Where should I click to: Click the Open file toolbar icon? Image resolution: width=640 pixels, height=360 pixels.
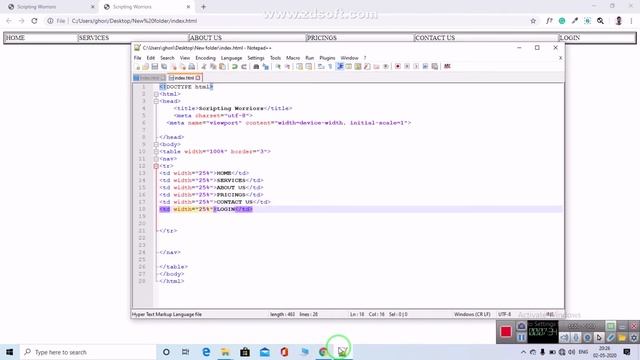pyautogui.click(x=146, y=67)
